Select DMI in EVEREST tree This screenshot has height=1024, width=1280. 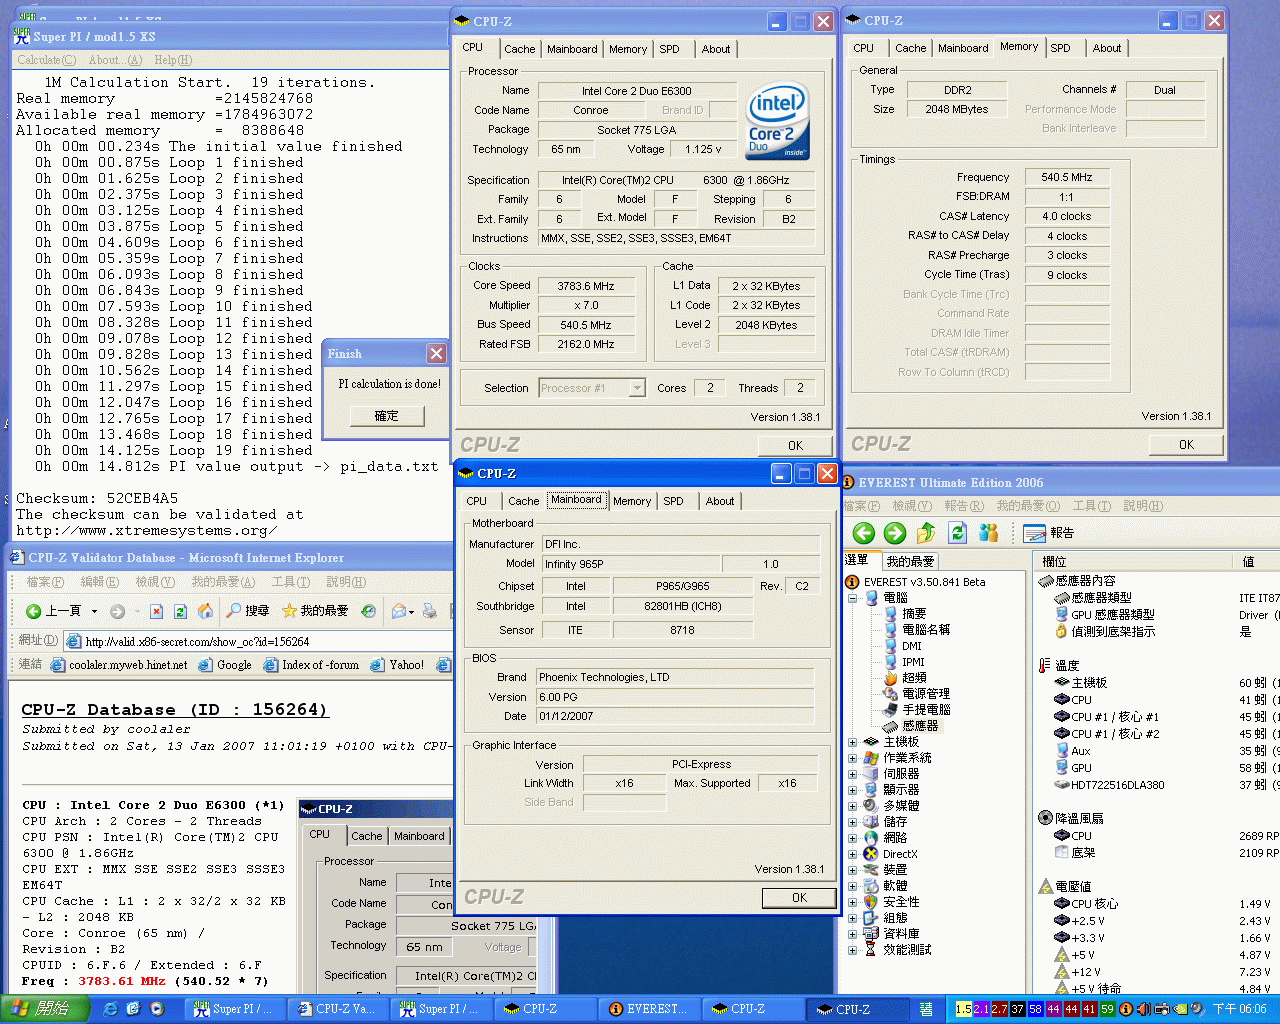coord(911,646)
